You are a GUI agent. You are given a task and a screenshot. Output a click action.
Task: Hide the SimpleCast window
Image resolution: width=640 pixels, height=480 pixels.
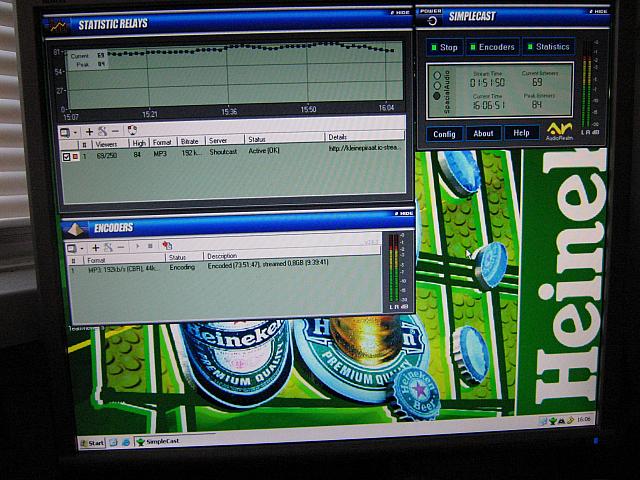tap(599, 11)
